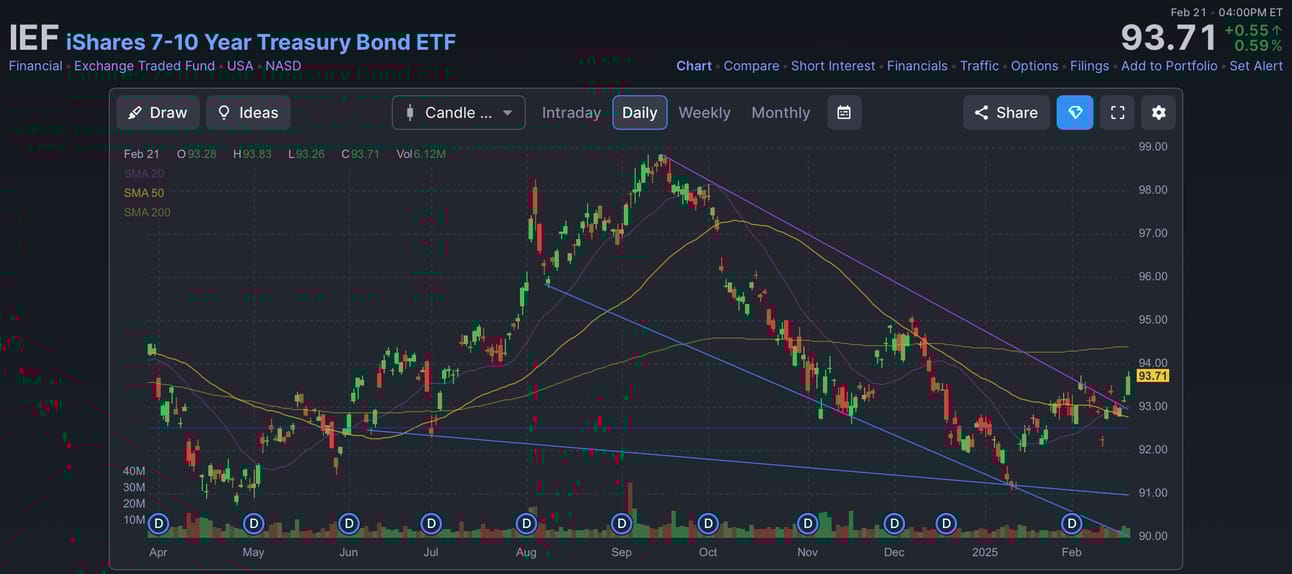
Task: Click Set Alert link
Action: point(1256,66)
